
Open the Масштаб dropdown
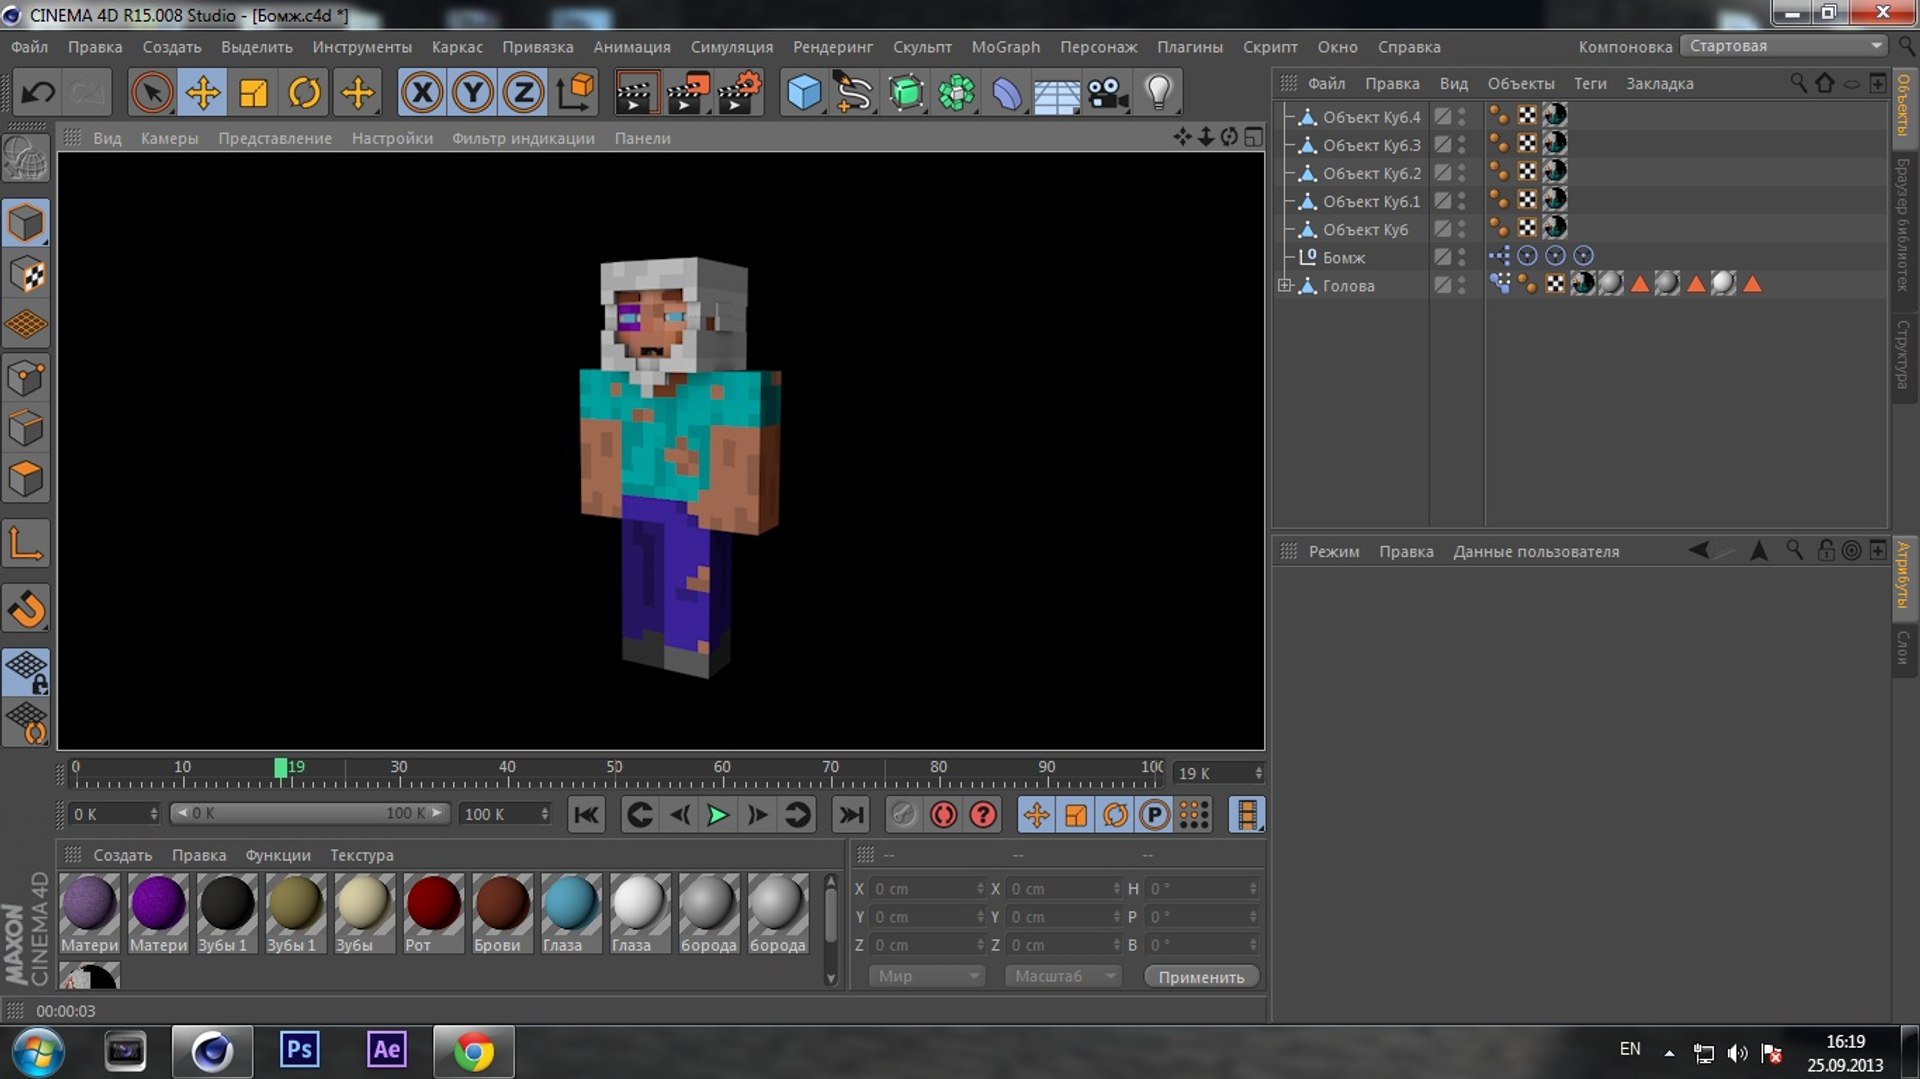point(1064,976)
